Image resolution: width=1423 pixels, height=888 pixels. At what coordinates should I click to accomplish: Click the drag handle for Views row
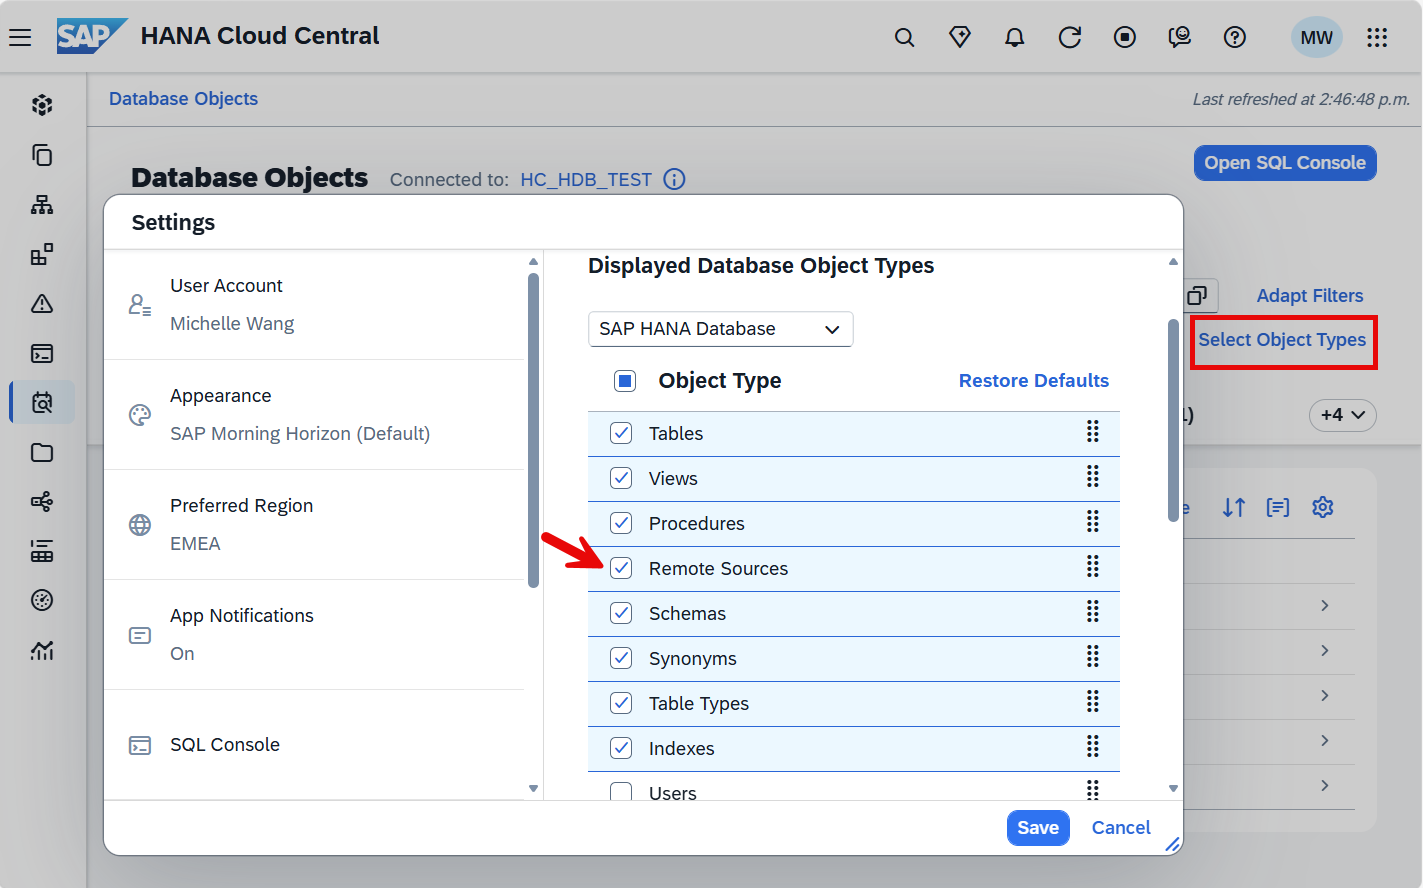pyautogui.click(x=1093, y=476)
